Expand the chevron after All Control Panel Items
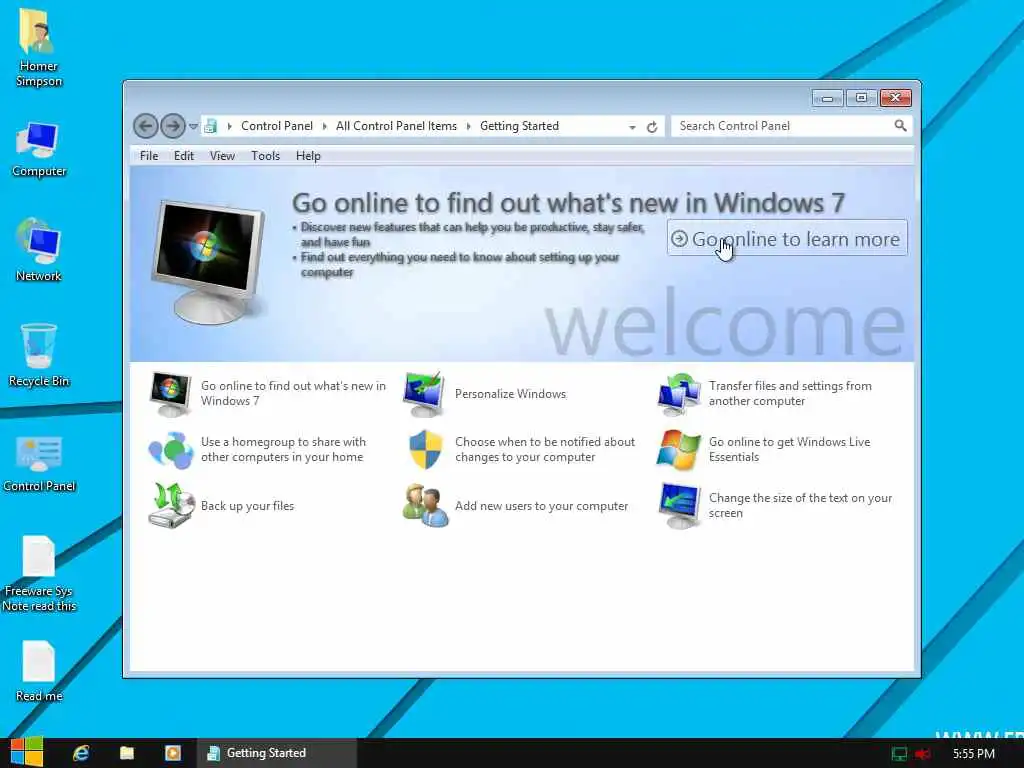1024x768 pixels. (468, 126)
